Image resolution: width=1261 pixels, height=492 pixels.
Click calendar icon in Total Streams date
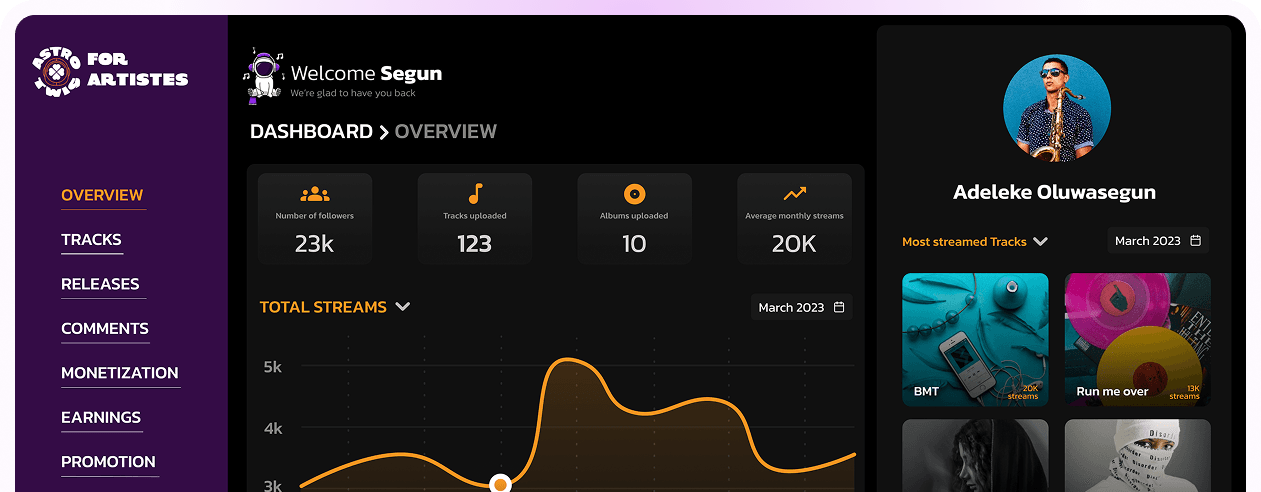[839, 307]
